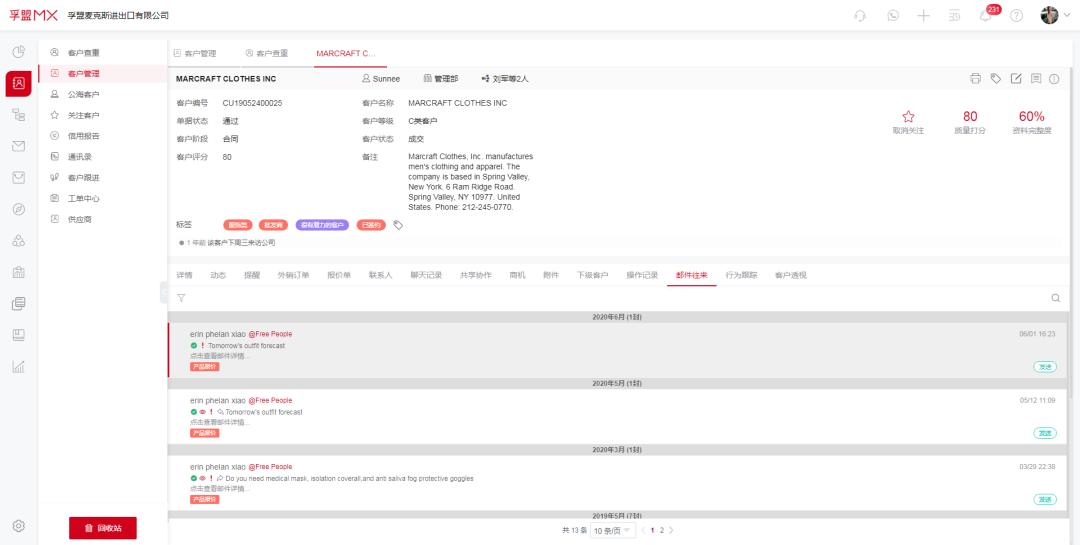Screen dimensions: 1080x545
Task: Open the 动态 tab
Action: click(x=218, y=275)
